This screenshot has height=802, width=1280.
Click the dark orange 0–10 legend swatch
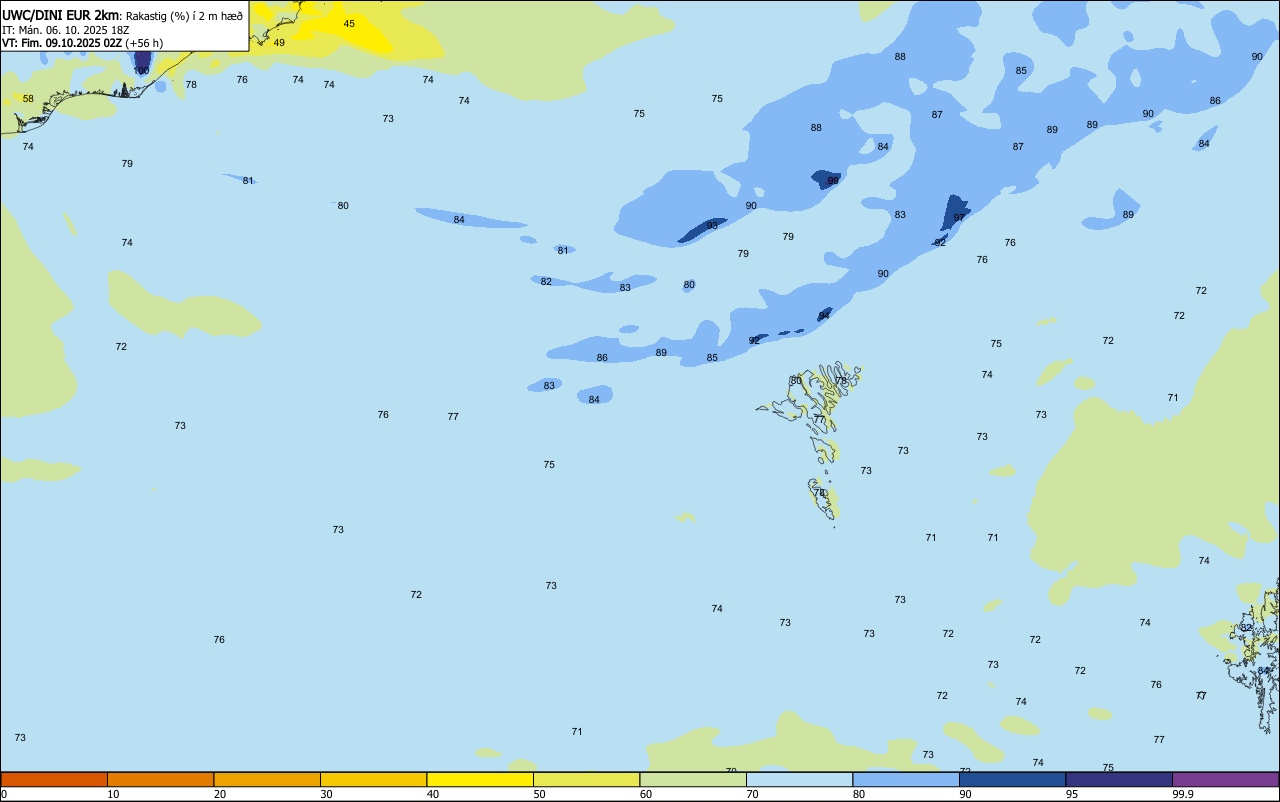[x=54, y=779]
